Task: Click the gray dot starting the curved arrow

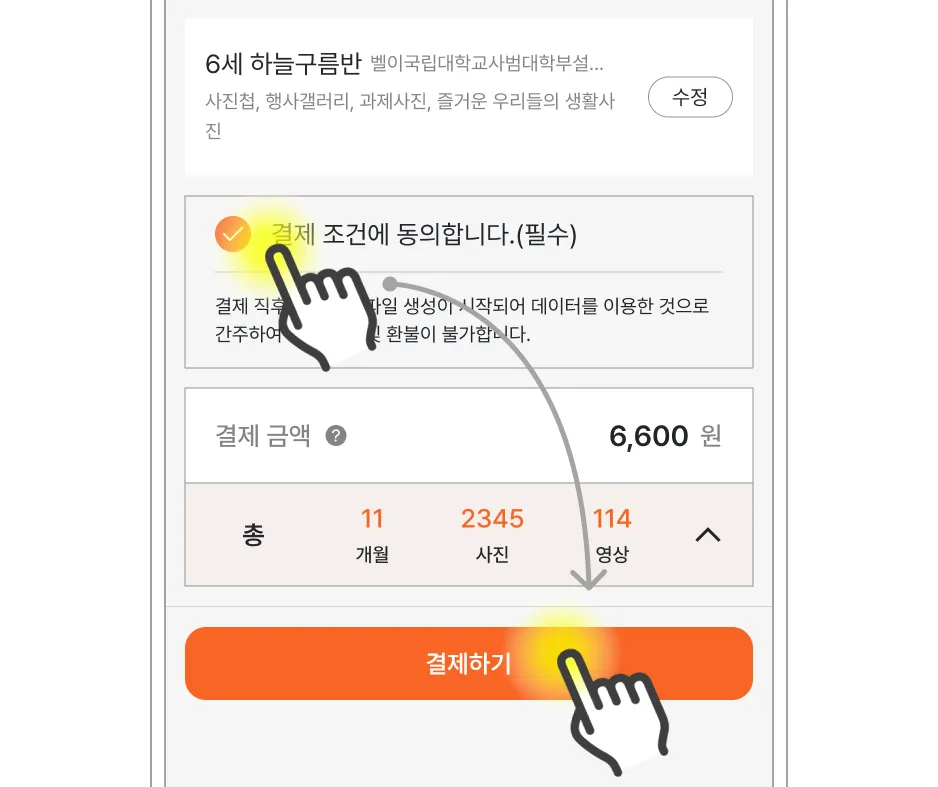Action: (390, 283)
